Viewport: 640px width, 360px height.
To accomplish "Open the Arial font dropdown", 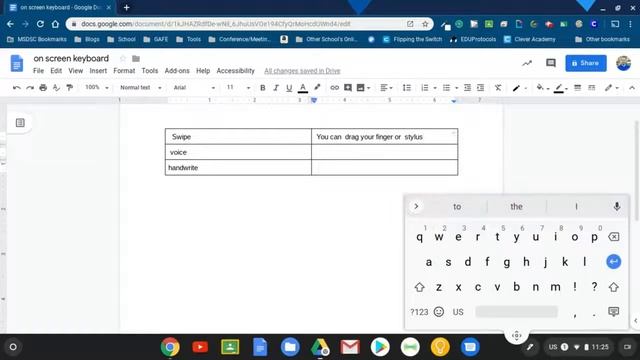I will (194, 87).
